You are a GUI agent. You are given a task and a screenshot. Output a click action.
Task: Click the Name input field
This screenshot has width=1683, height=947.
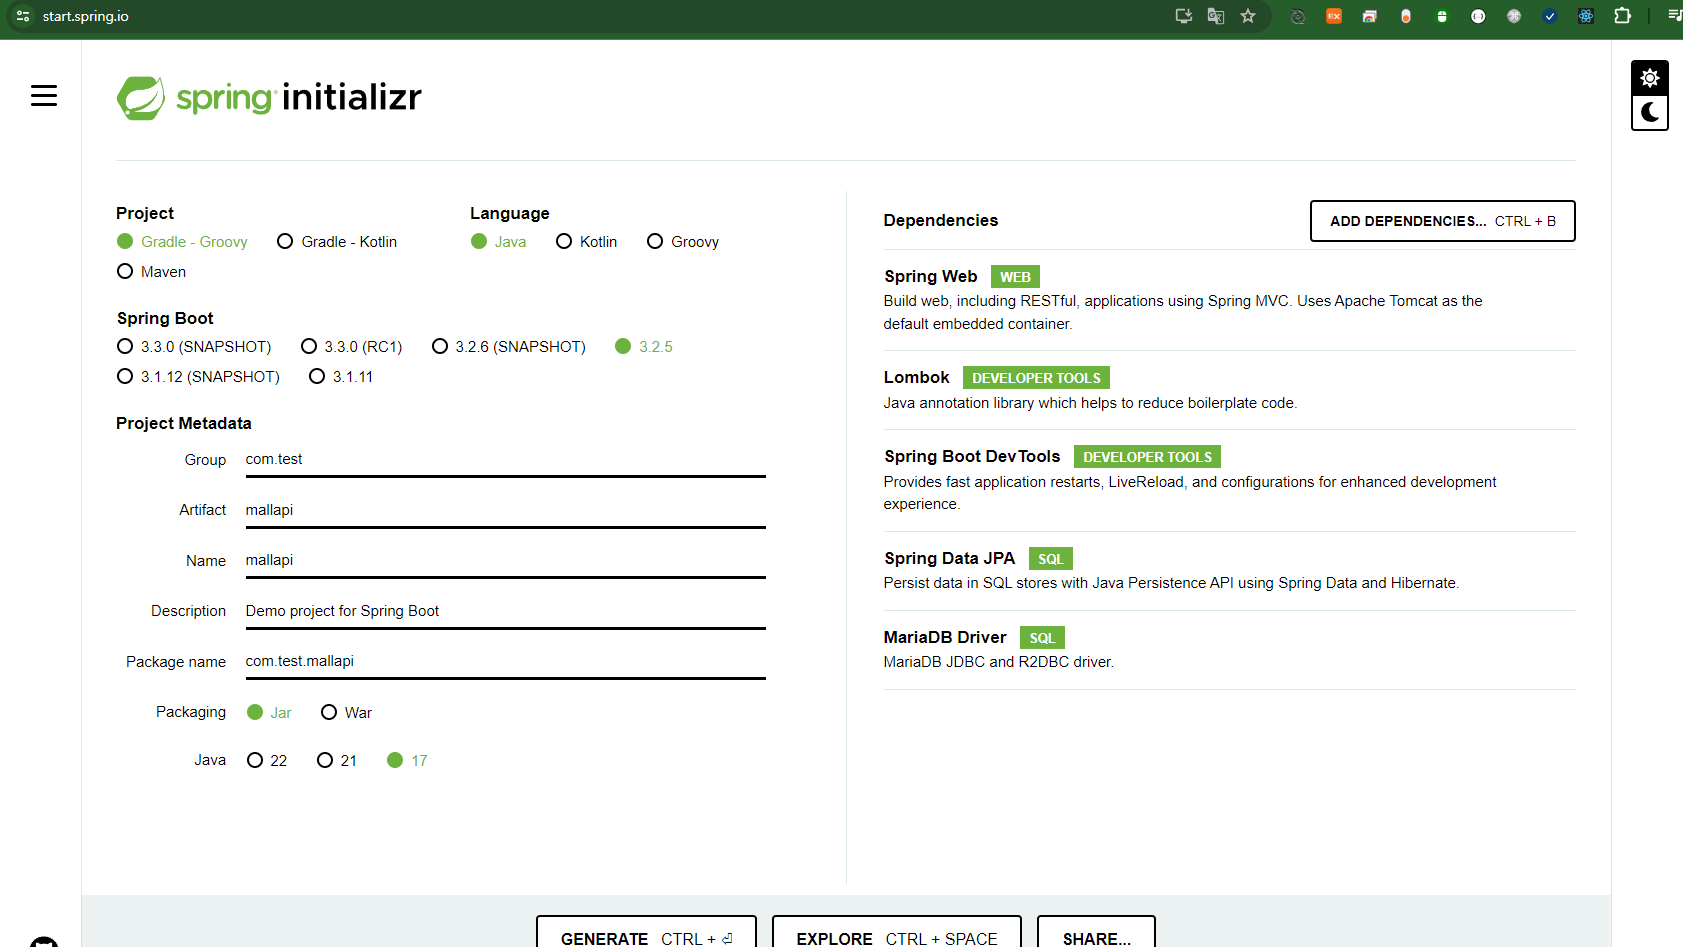pos(505,560)
